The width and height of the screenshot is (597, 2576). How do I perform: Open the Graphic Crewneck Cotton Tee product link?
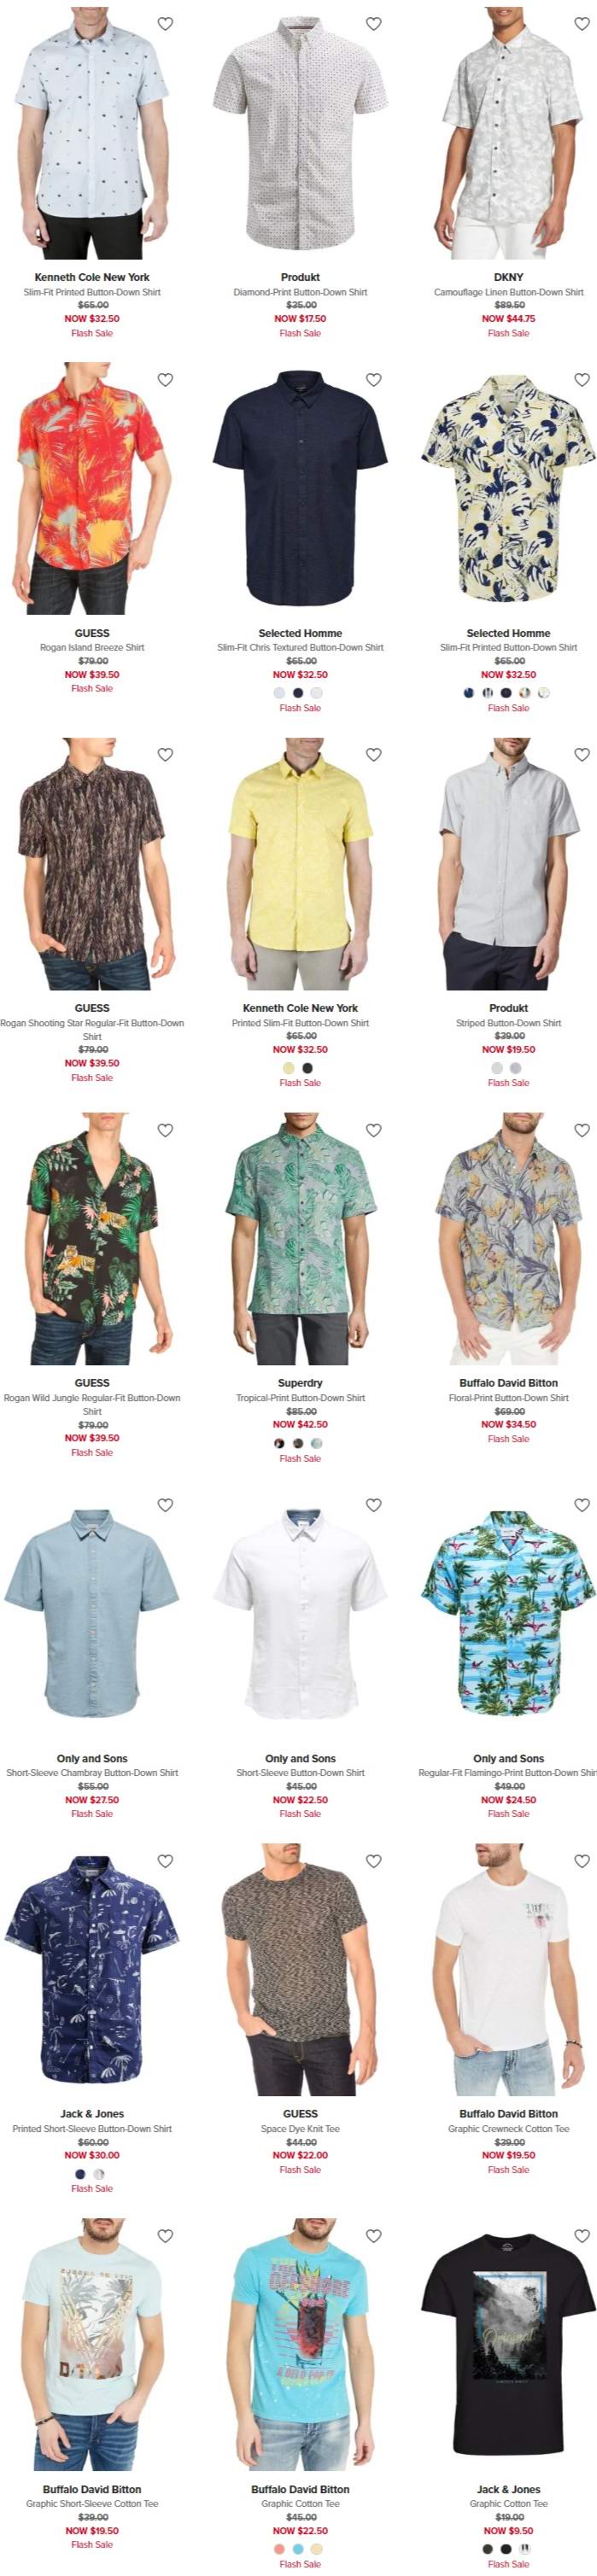tap(508, 2129)
